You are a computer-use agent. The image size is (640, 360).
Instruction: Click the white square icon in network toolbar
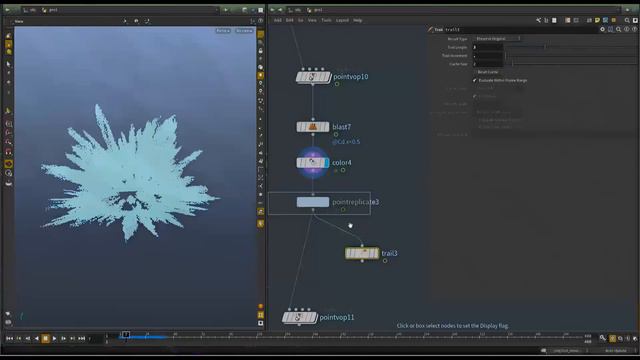(554, 20)
